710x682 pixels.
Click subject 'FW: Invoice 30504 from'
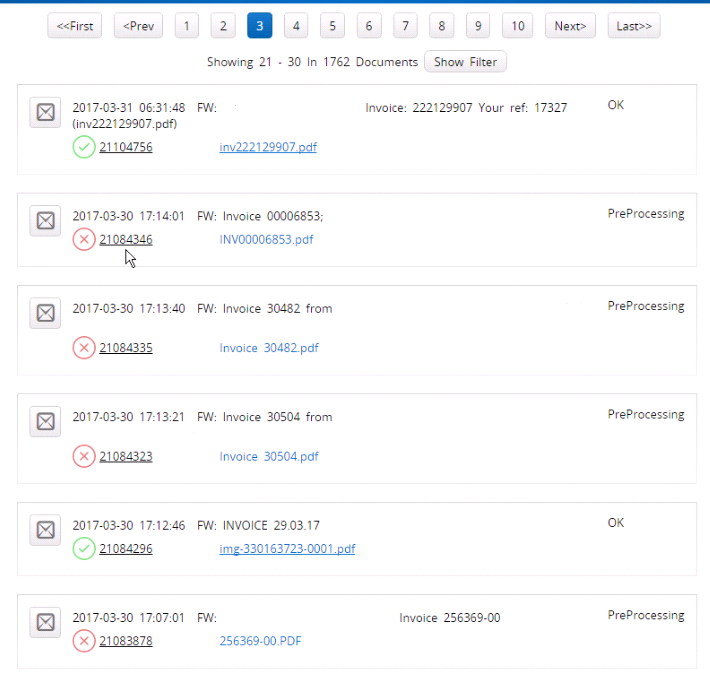pos(264,417)
